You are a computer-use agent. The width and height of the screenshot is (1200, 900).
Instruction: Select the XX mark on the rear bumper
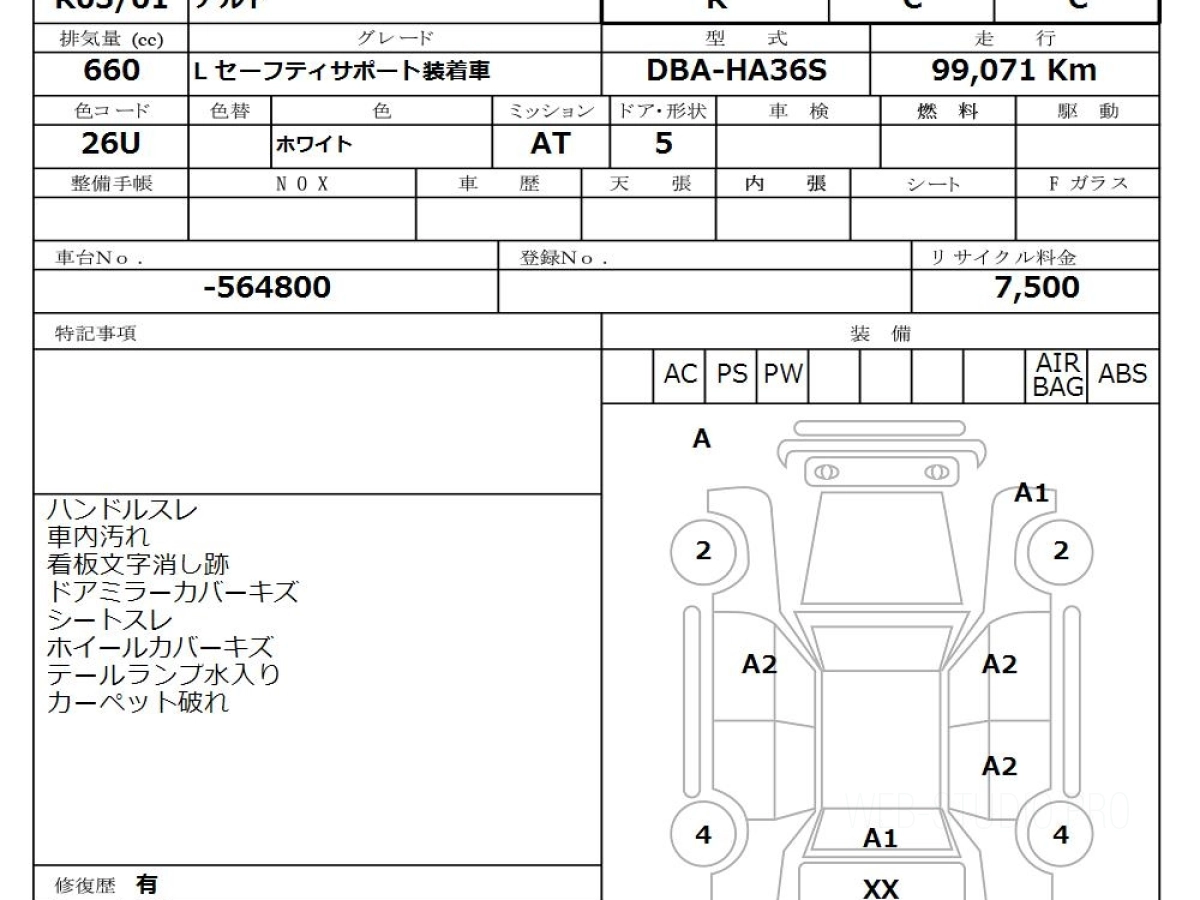pos(880,888)
